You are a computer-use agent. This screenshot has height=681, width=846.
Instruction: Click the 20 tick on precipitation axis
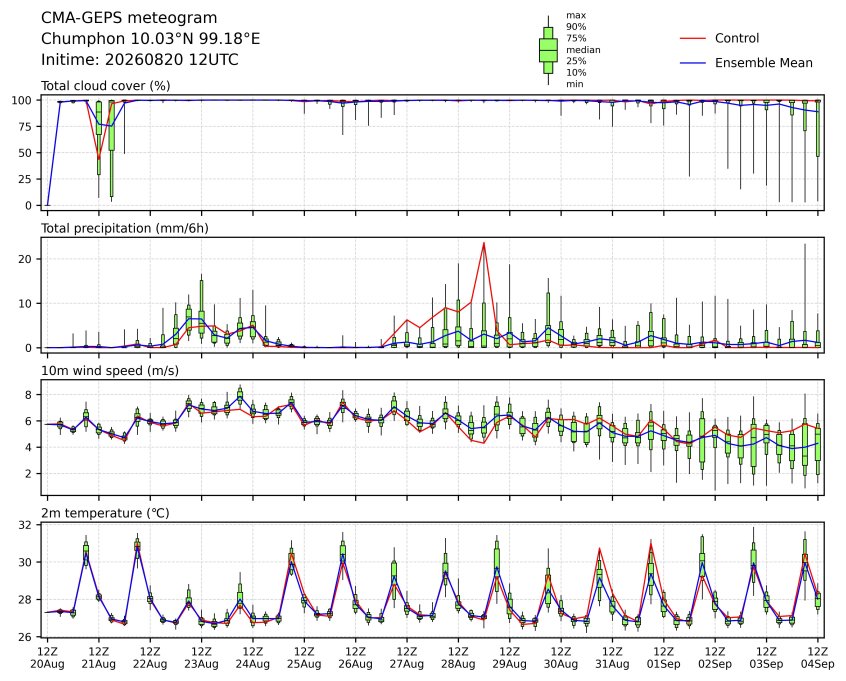click(26, 259)
